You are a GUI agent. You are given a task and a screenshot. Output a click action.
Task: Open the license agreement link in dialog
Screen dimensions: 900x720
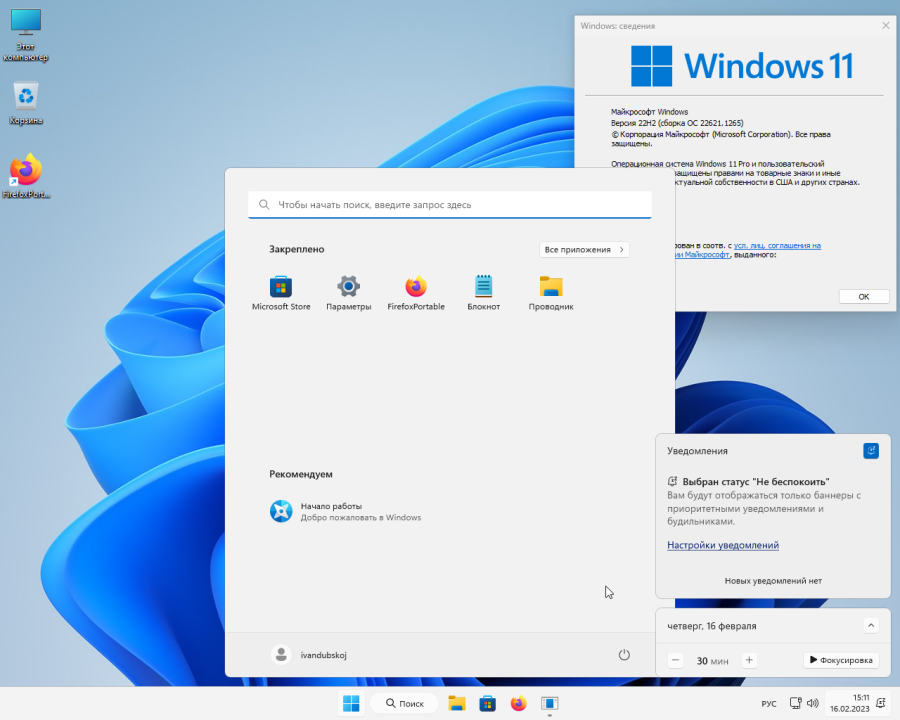point(777,245)
